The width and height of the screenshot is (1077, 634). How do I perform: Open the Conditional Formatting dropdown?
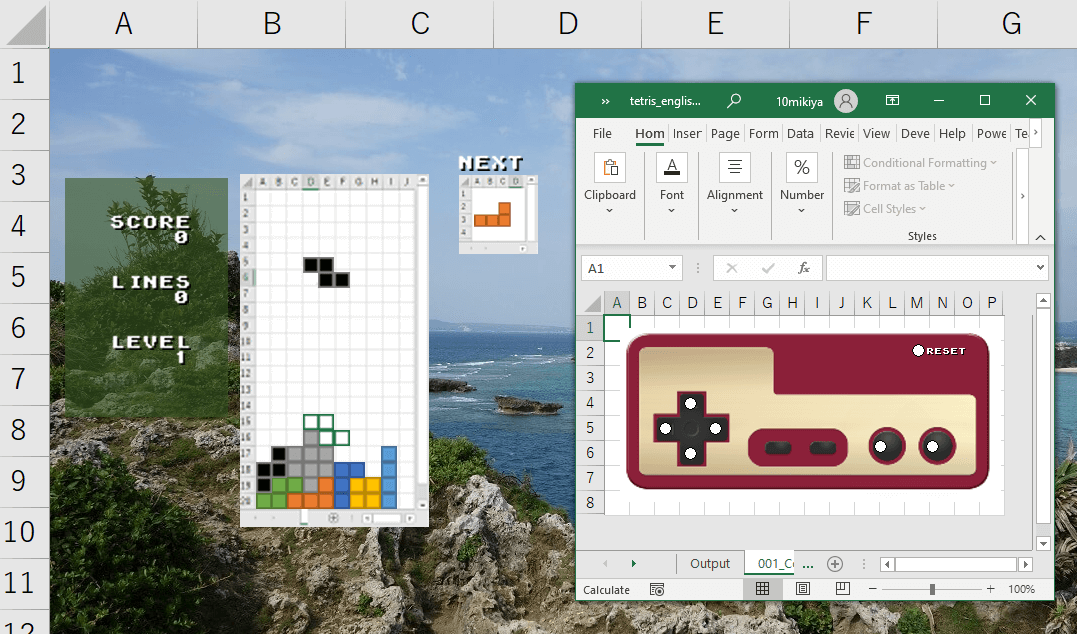coord(920,163)
